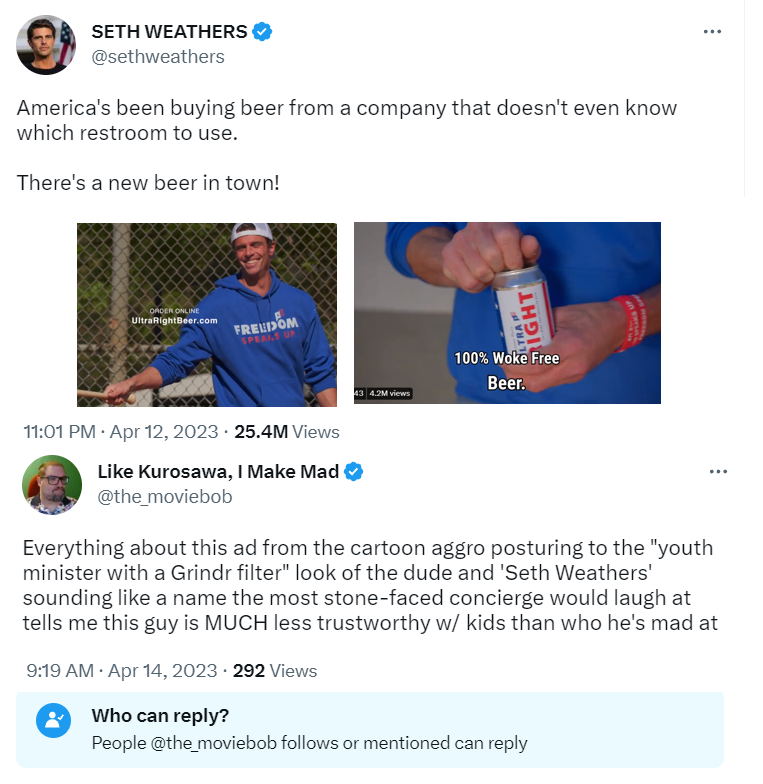
Task: Click the verified badge beside Like Kurosawa, I Make Mad
Action: tap(353, 472)
